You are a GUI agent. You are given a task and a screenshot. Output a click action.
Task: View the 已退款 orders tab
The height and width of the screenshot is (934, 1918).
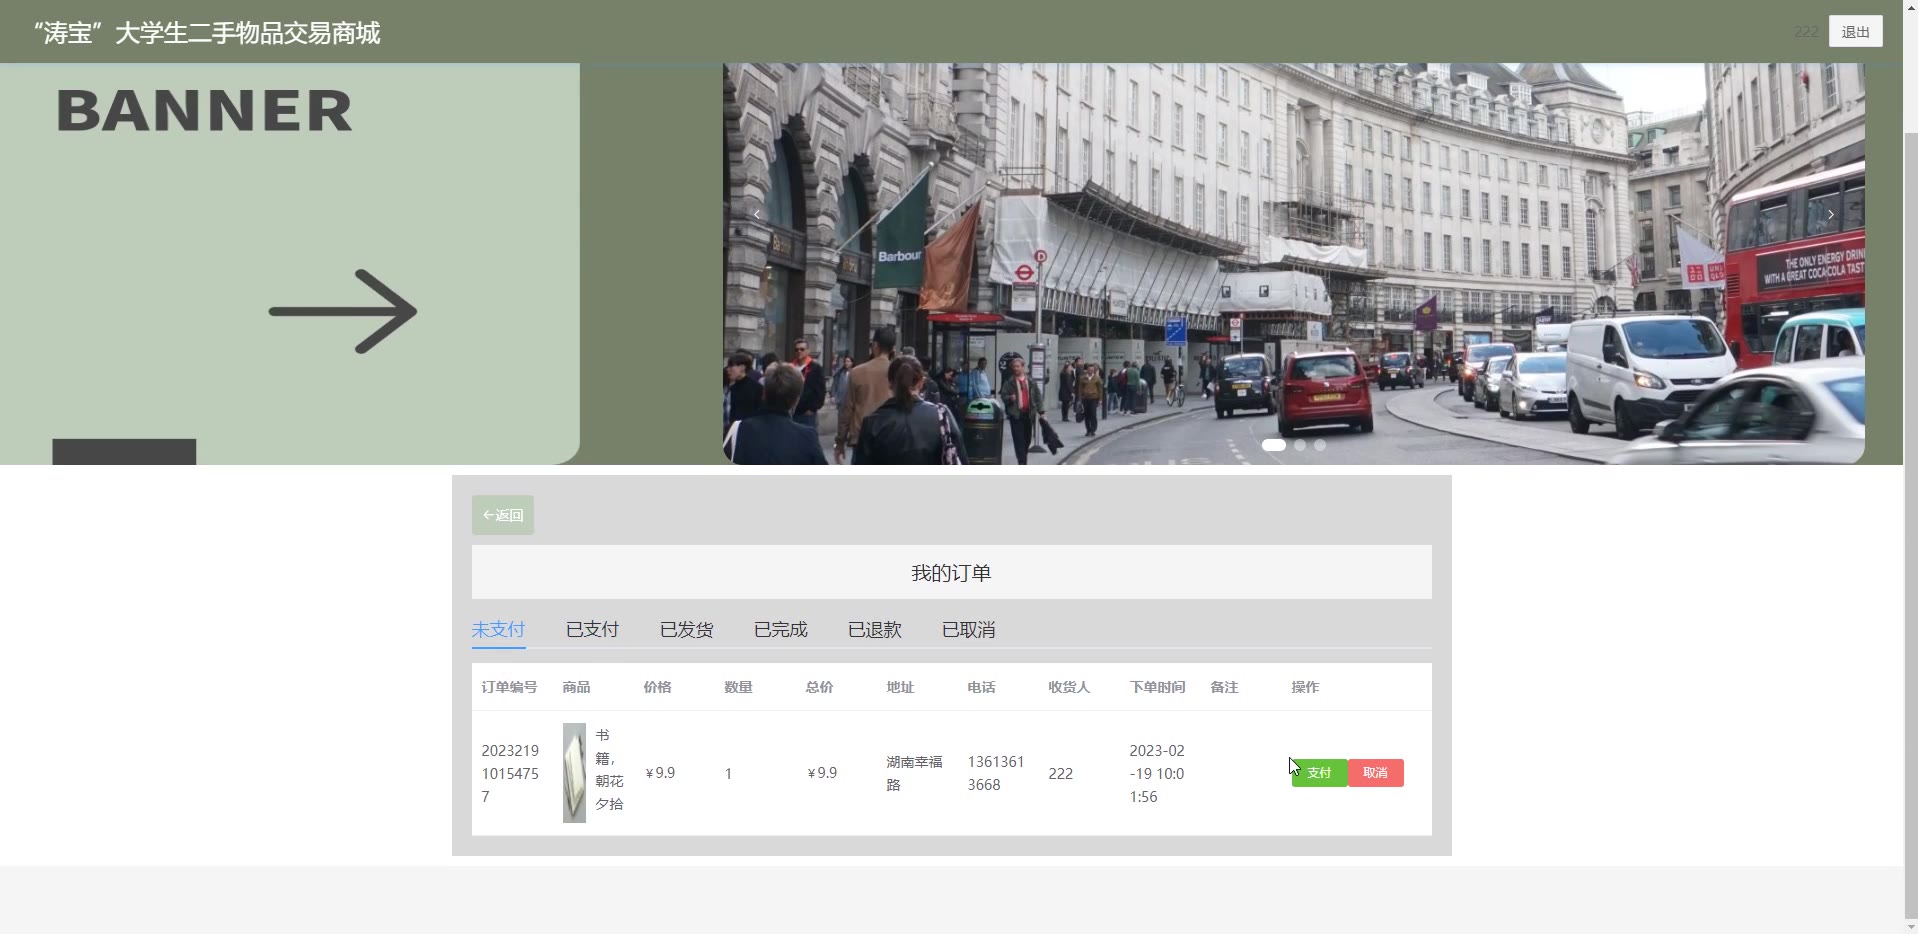[874, 630]
